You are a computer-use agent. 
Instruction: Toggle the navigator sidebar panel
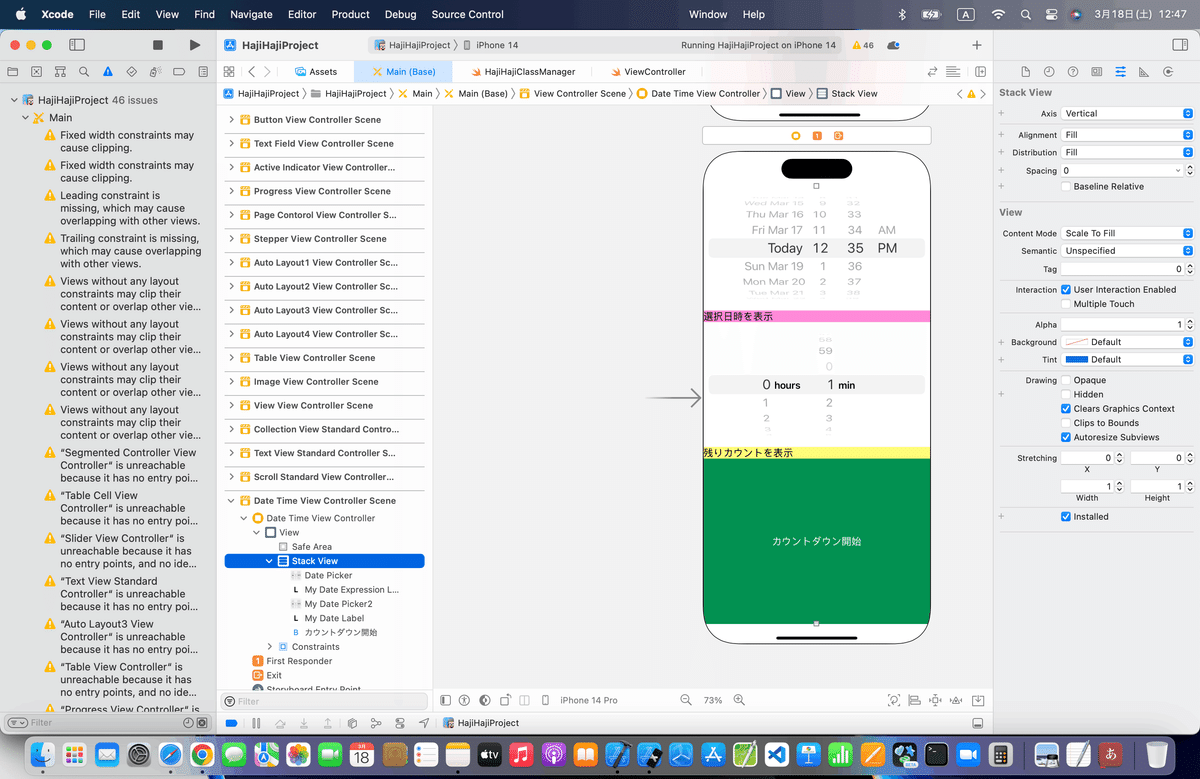[77, 45]
